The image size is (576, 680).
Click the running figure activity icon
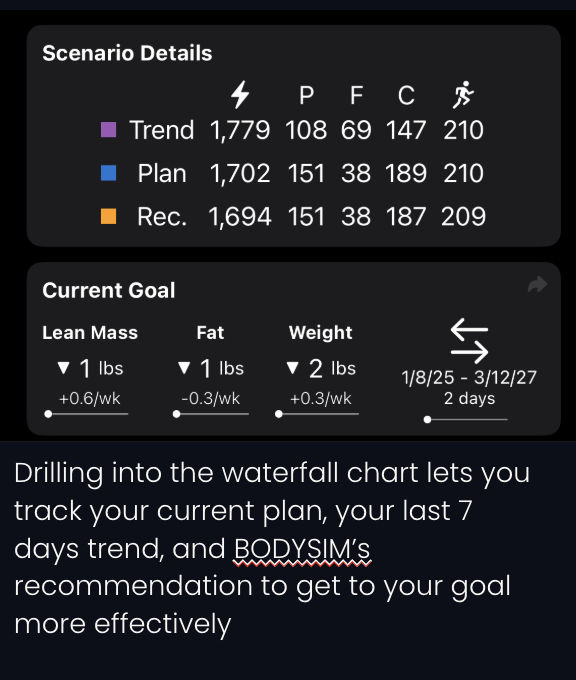(463, 95)
